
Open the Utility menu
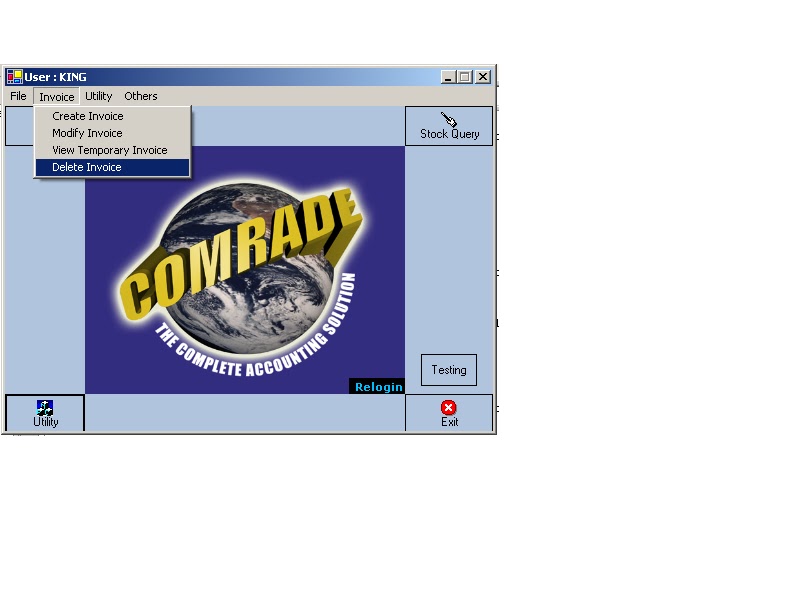[97, 96]
